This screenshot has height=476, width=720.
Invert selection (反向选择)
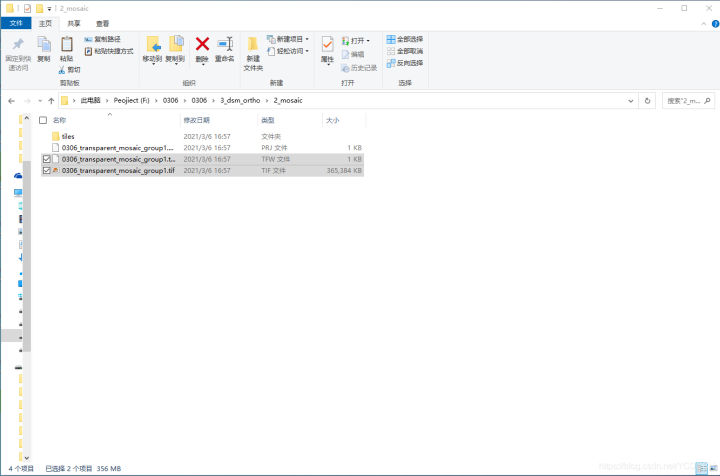(x=405, y=63)
